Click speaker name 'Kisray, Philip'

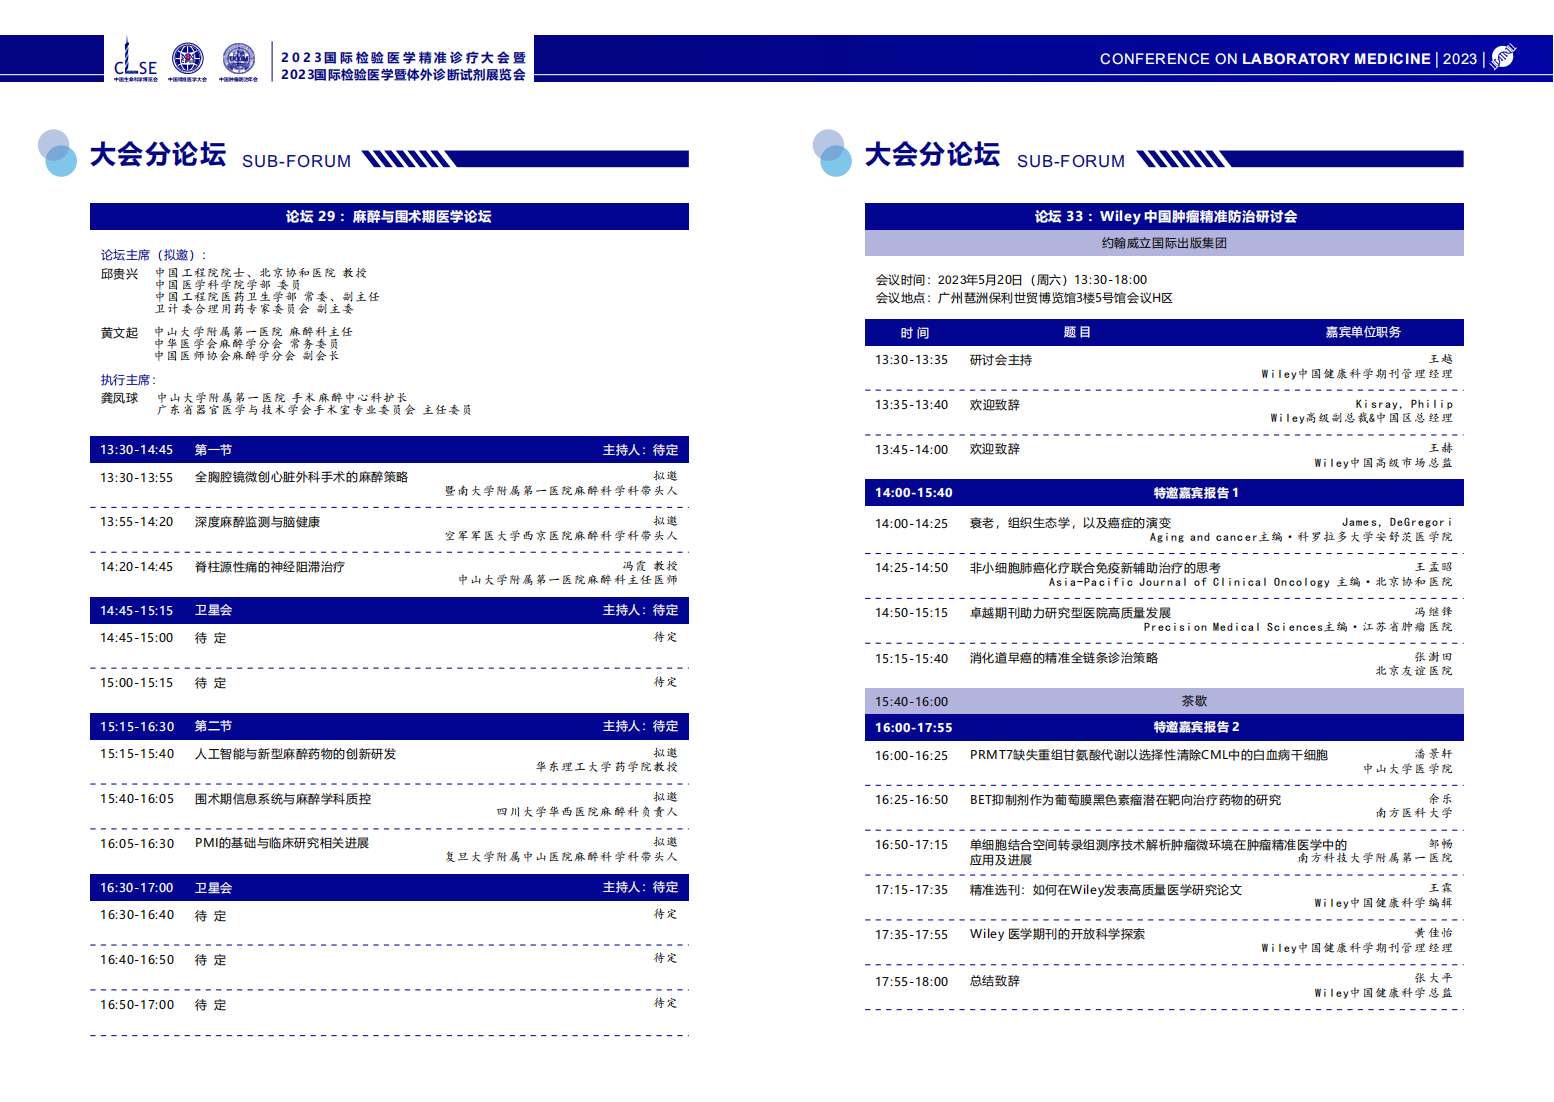(x=1404, y=404)
